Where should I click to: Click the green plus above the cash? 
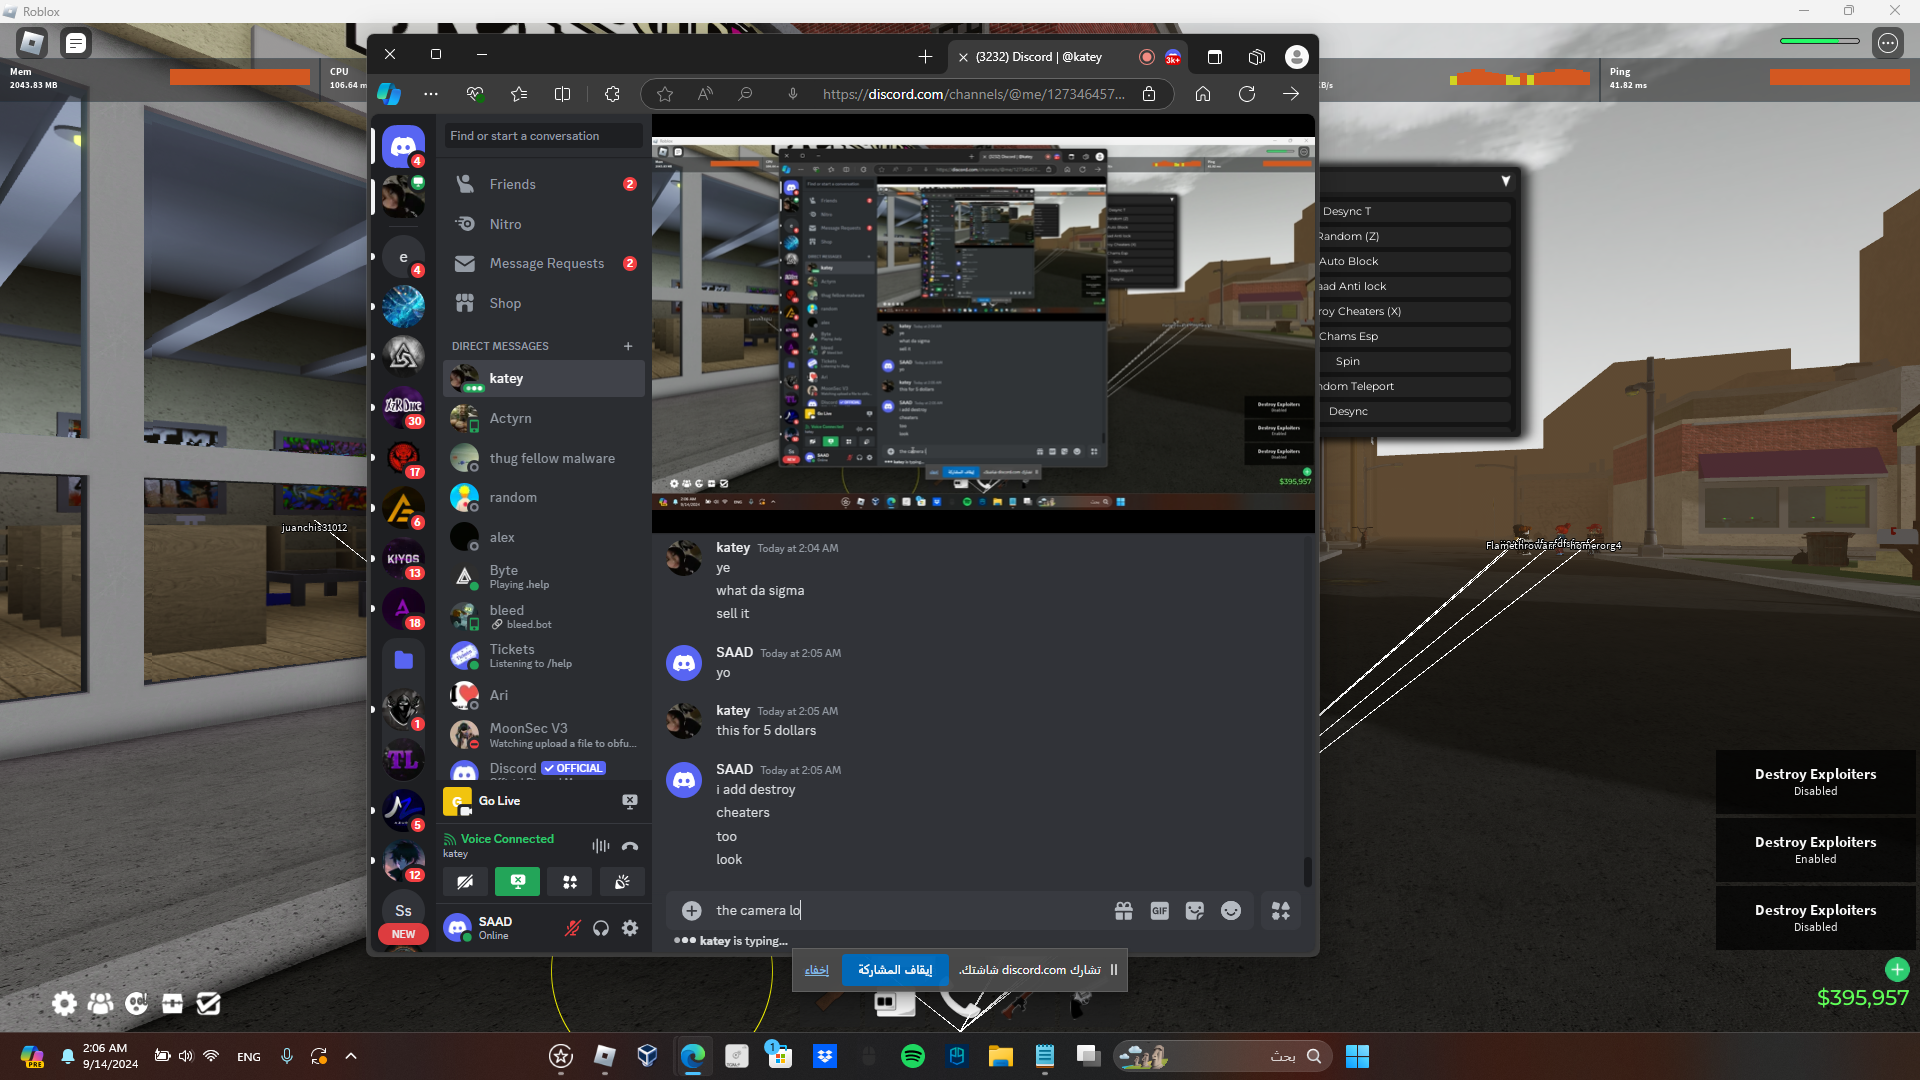[1897, 969]
